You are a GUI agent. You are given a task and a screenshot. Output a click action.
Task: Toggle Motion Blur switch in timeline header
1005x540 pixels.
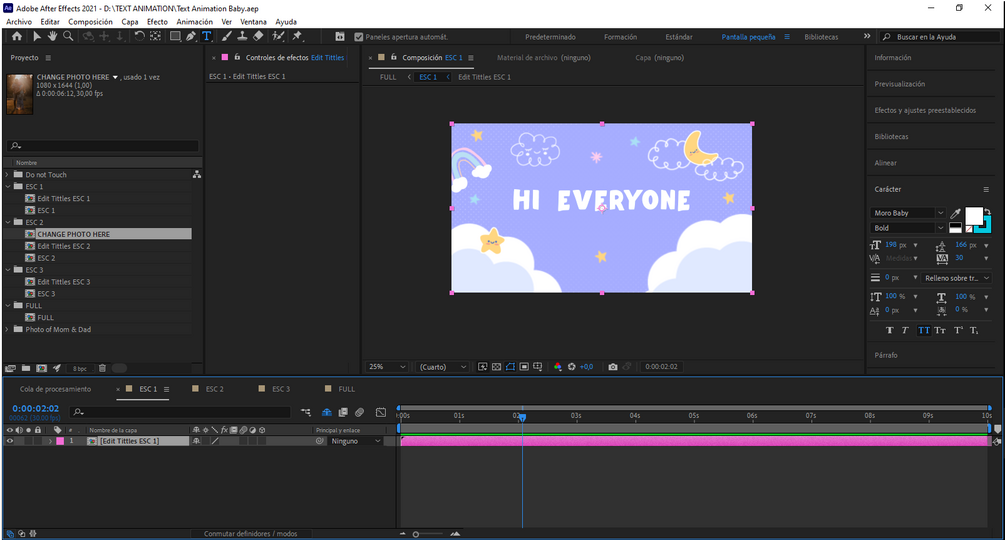point(360,413)
